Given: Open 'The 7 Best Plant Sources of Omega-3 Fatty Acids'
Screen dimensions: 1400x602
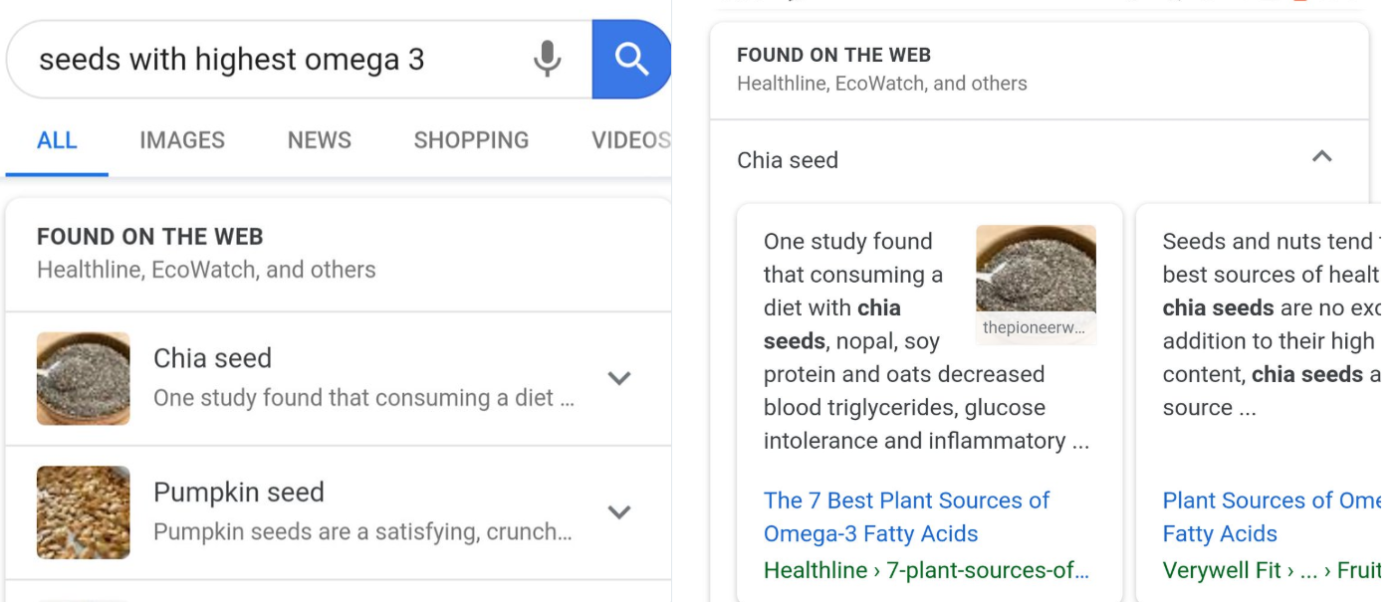Looking at the screenshot, I should [x=906, y=517].
